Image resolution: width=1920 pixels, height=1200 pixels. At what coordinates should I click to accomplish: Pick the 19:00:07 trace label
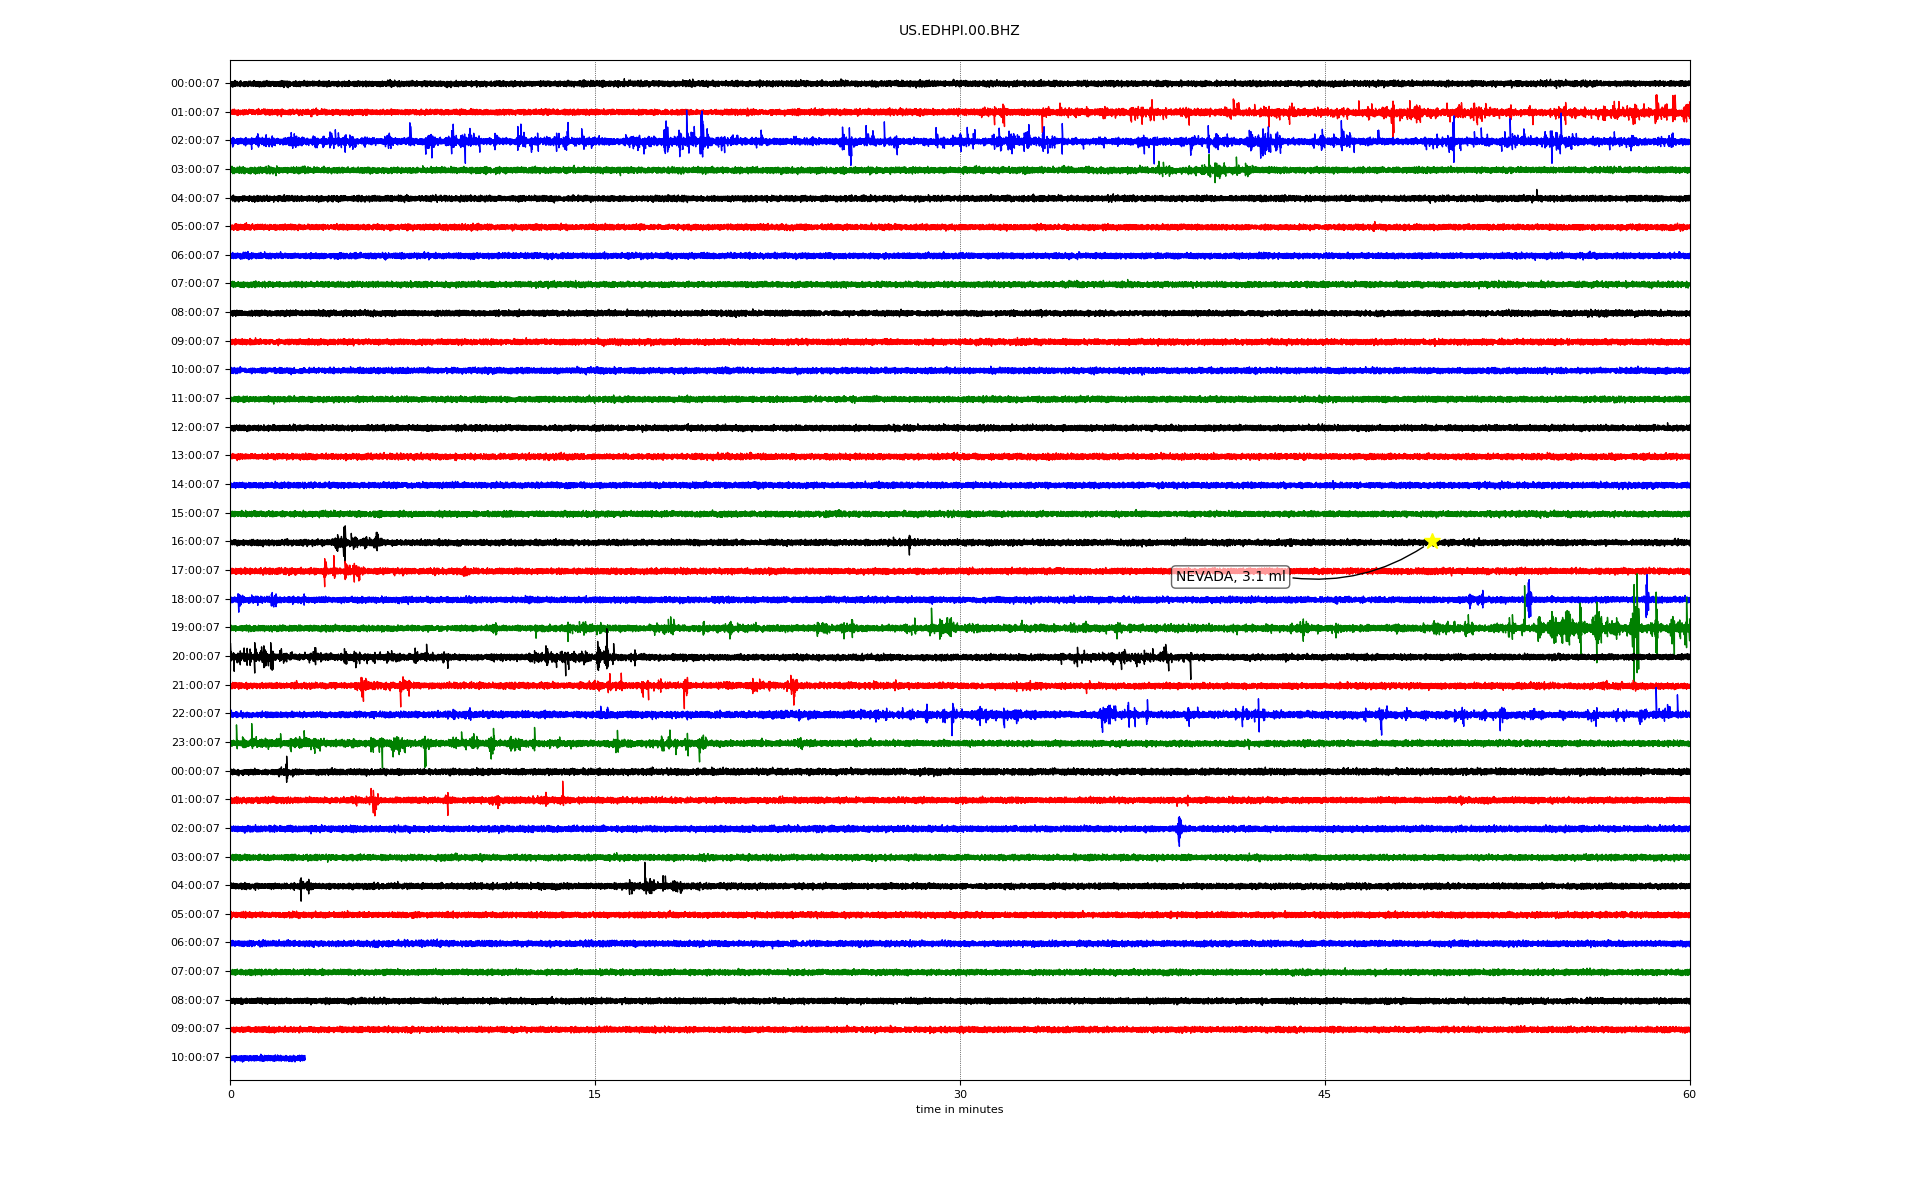(x=195, y=628)
